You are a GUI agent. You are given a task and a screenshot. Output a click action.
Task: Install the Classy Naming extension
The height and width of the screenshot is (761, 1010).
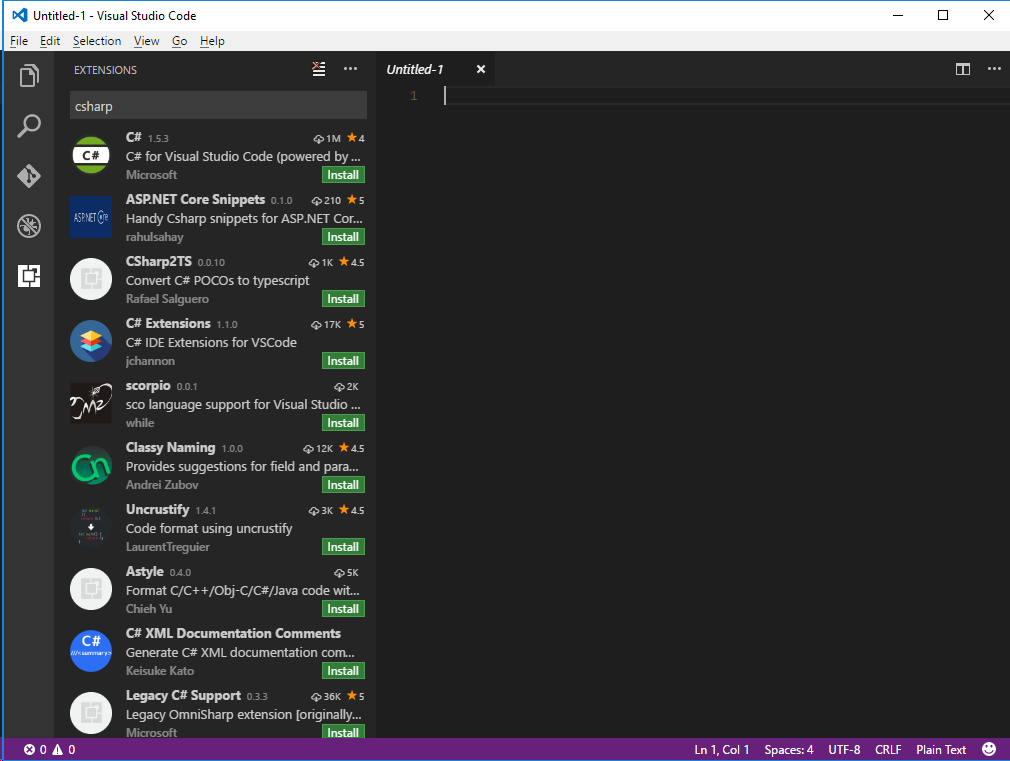(x=343, y=485)
